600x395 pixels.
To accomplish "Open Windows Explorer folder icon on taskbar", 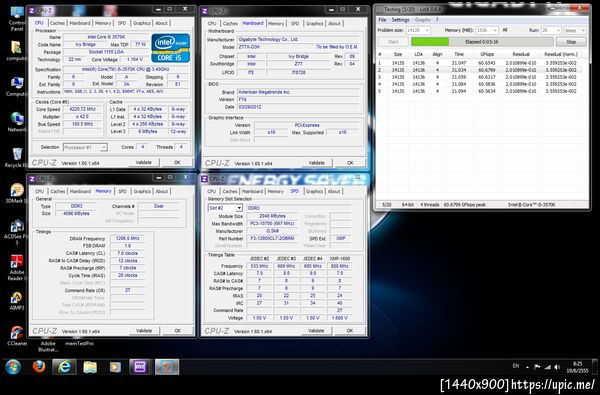I will tap(90, 367).
